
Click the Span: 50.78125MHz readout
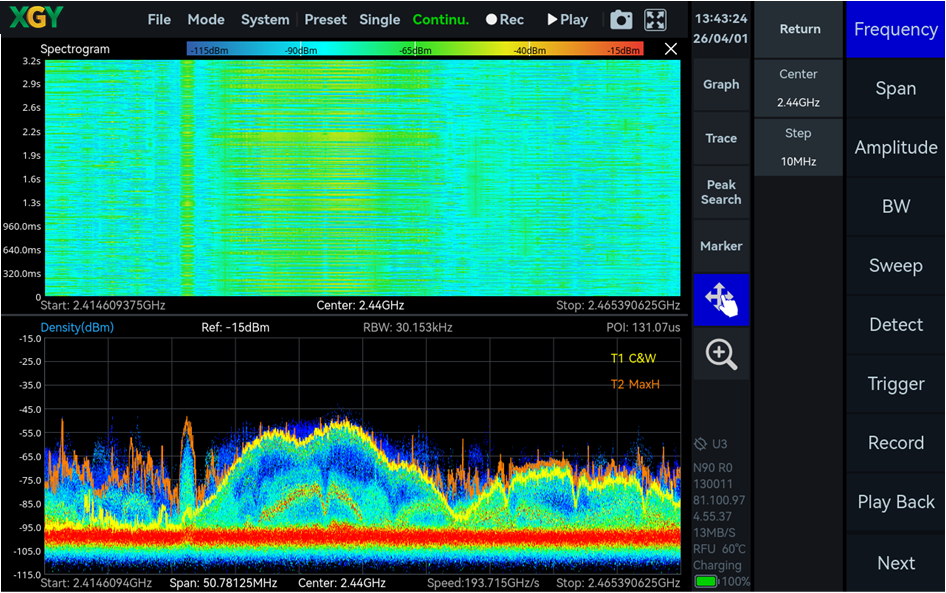coord(223,583)
